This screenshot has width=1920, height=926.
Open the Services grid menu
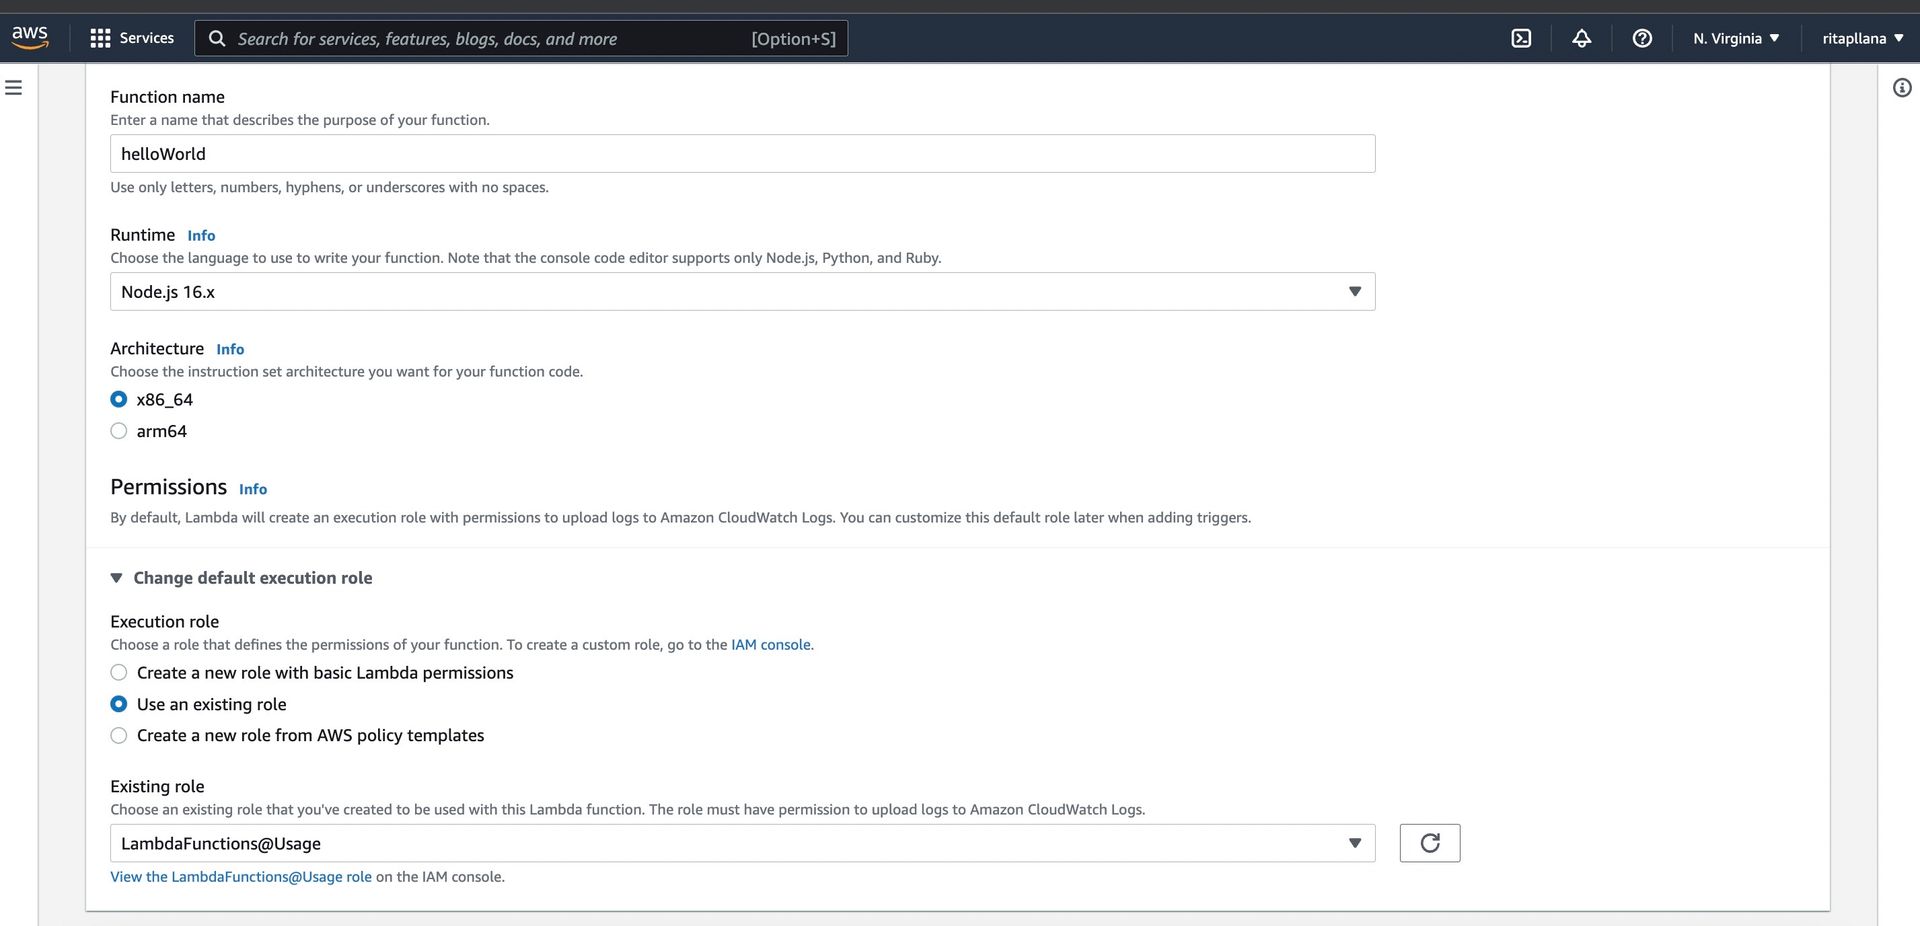pyautogui.click(x=100, y=38)
